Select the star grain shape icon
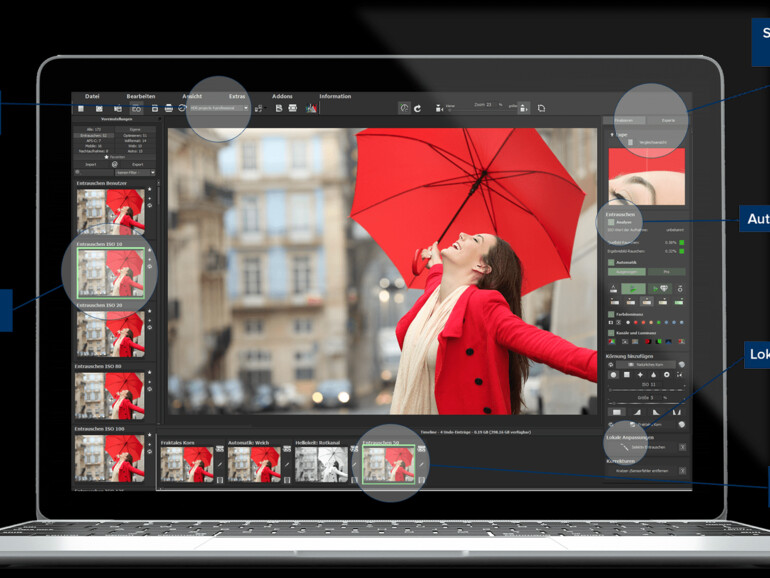Viewport: 770px width, 578px height. tap(640, 375)
